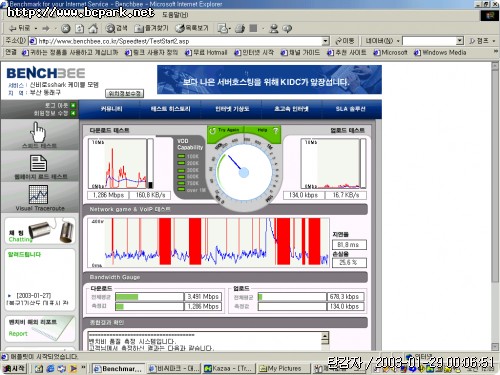Viewport: 500px width, 375px height.
Task: Open the 무료 Hotmail link in Links bar
Action: pyautogui.click(x=206, y=53)
